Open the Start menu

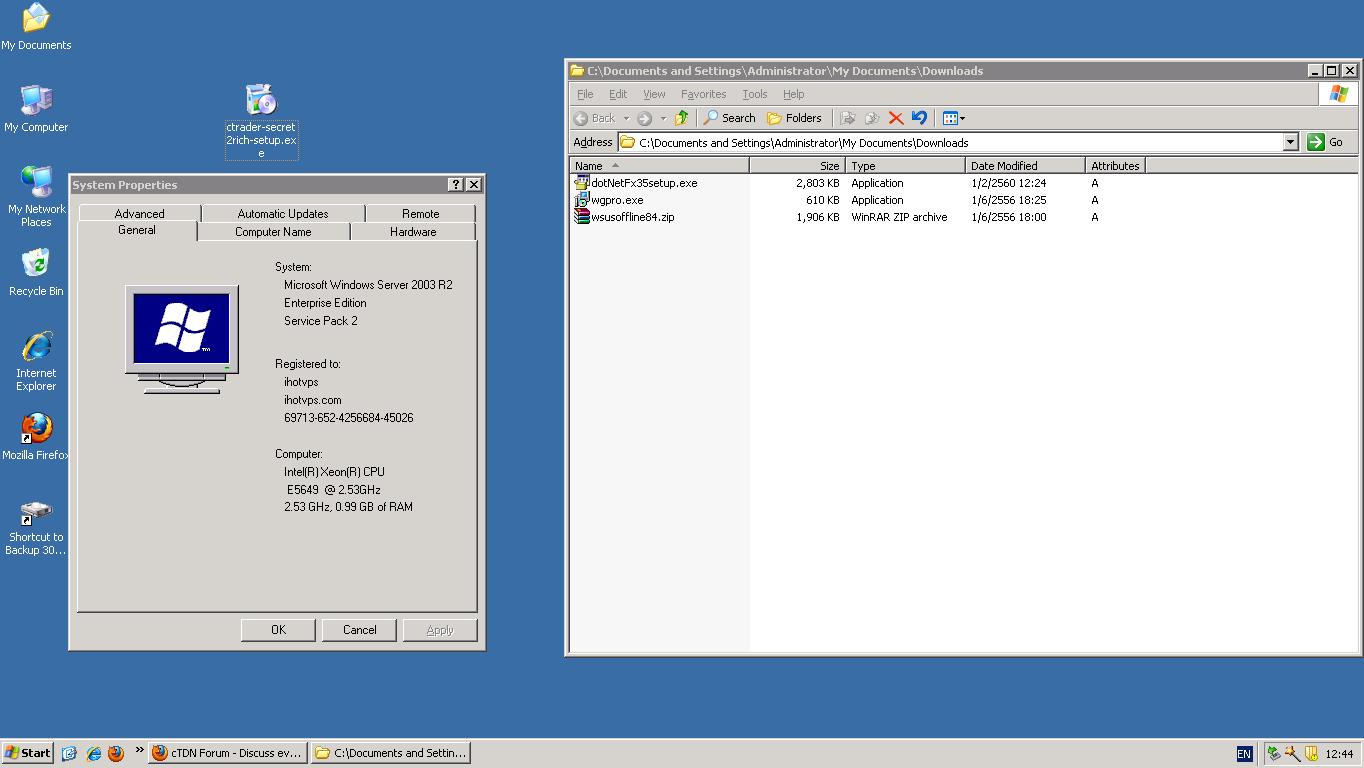tap(27, 753)
